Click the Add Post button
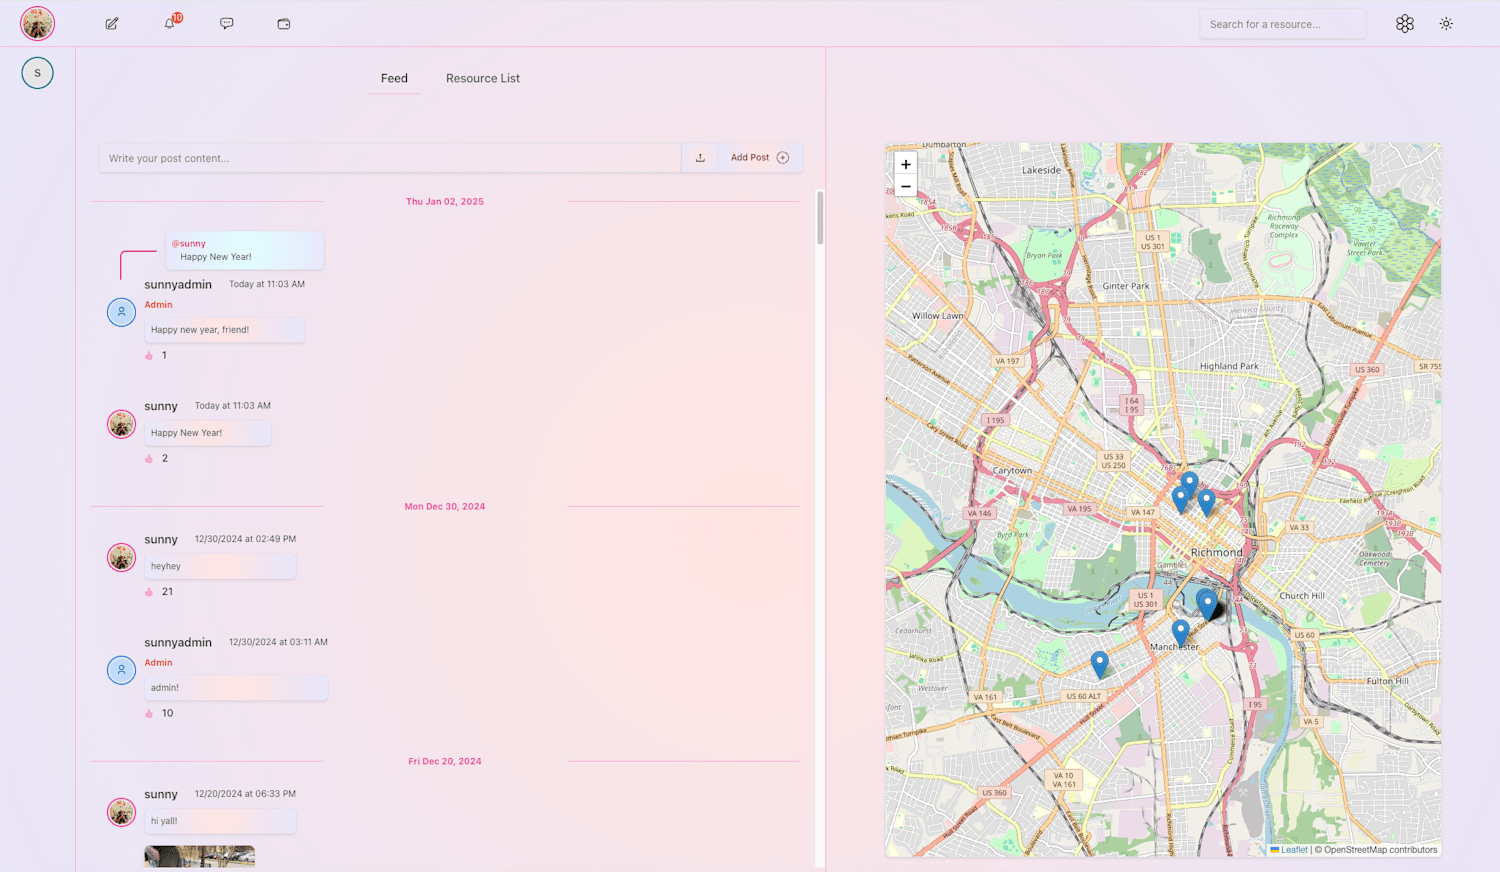Image resolution: width=1500 pixels, height=872 pixels. (x=760, y=157)
